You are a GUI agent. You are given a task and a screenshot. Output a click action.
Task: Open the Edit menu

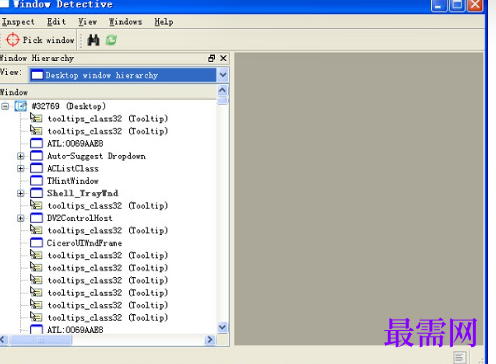tap(56, 22)
